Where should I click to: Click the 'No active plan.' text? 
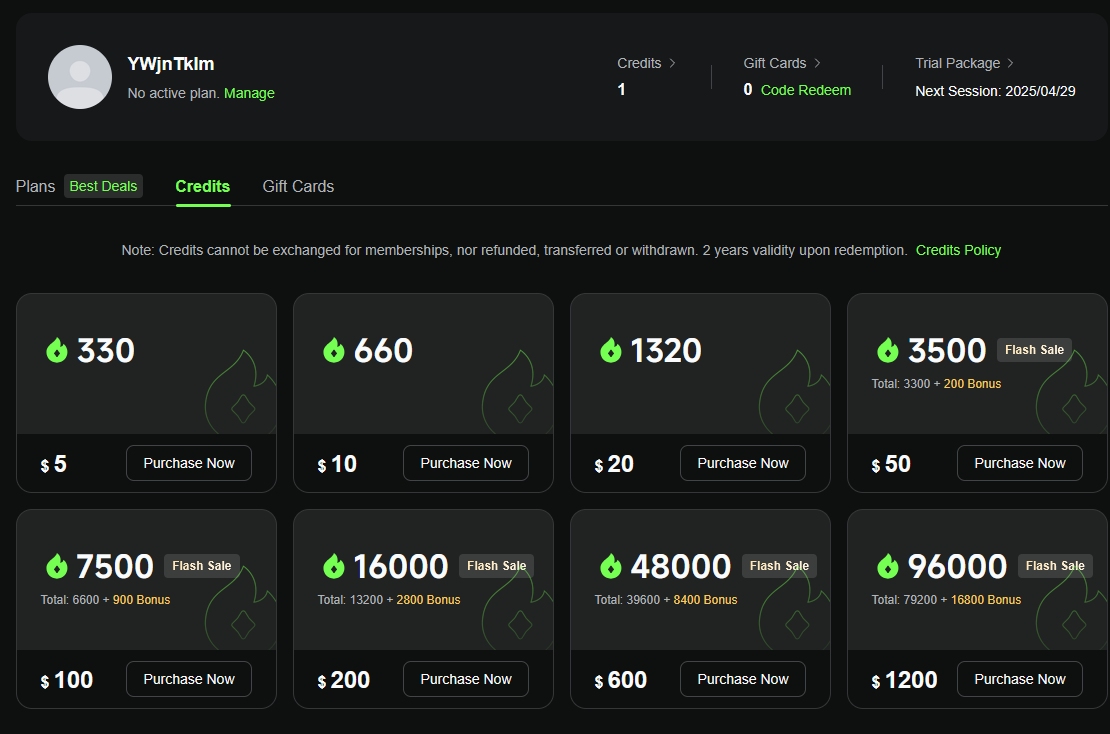coord(173,93)
